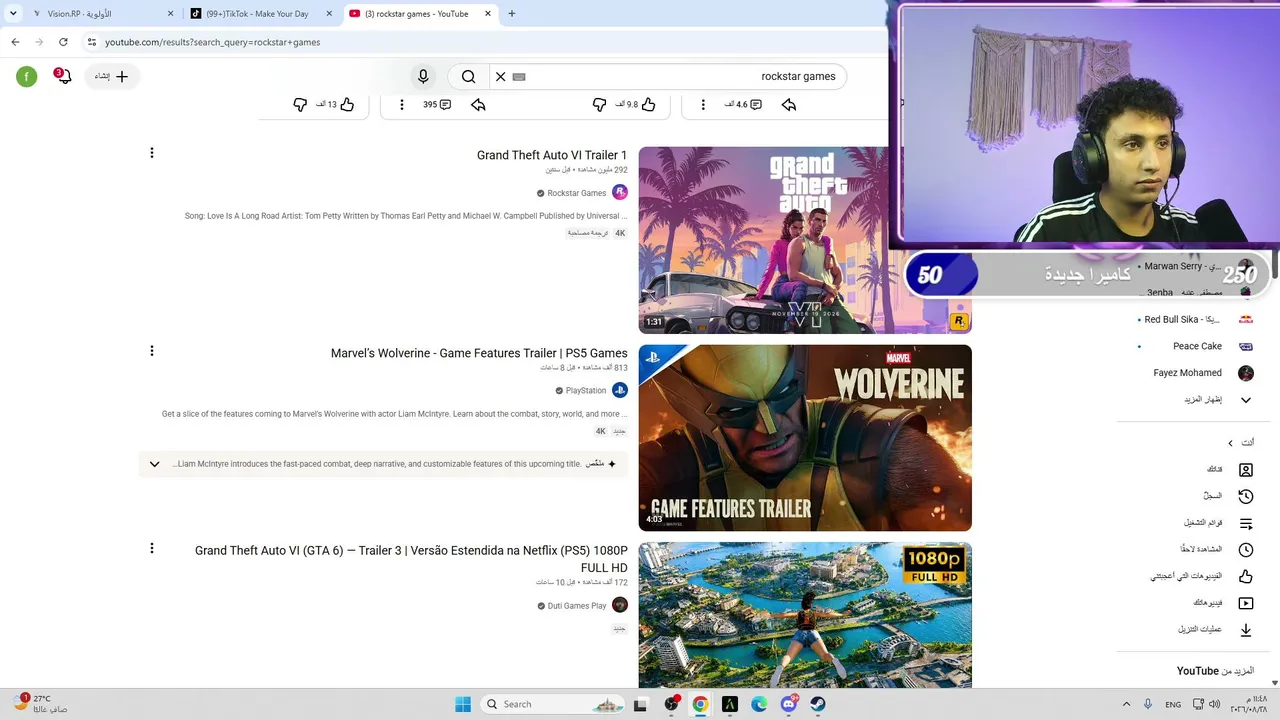Open a new browser tab
1280x720 pixels.
coord(512,14)
